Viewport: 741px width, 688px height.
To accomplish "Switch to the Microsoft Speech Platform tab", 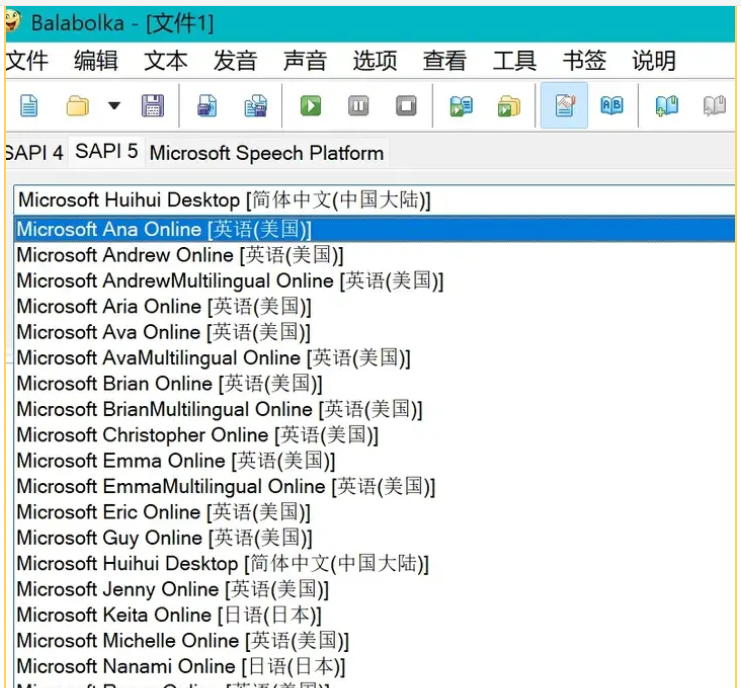I will 267,153.
